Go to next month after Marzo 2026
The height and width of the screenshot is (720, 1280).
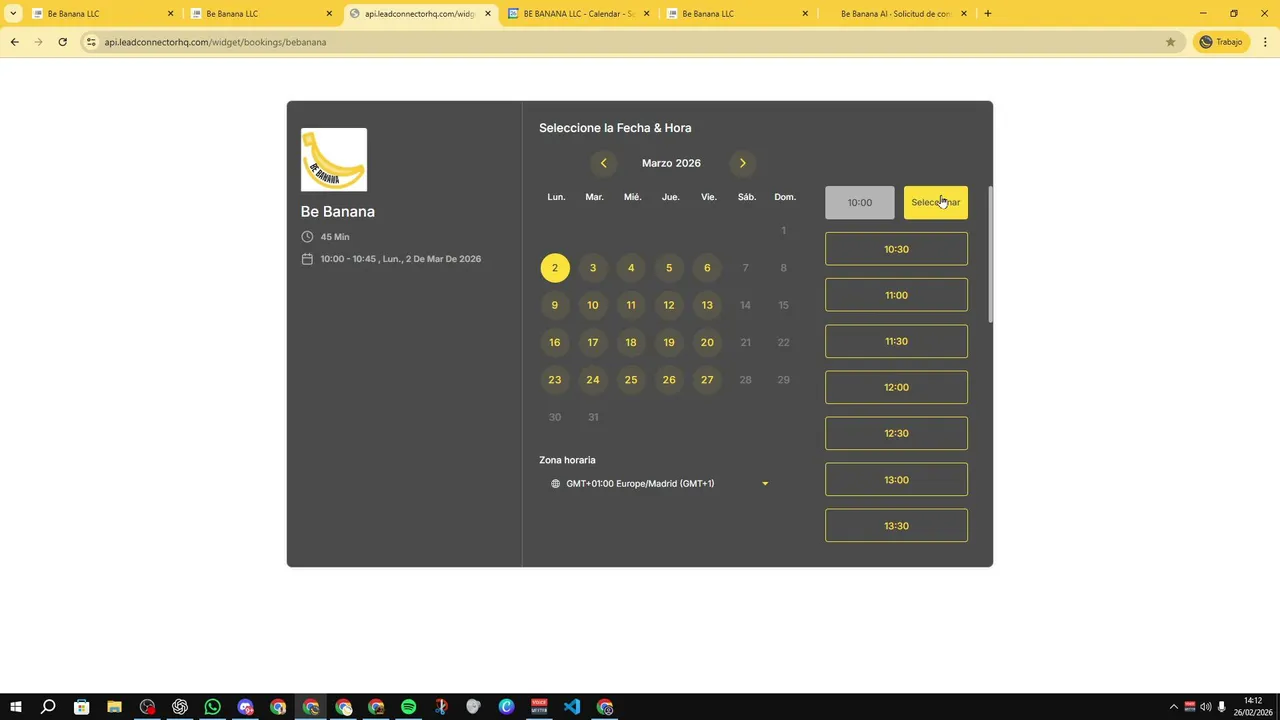click(x=742, y=163)
